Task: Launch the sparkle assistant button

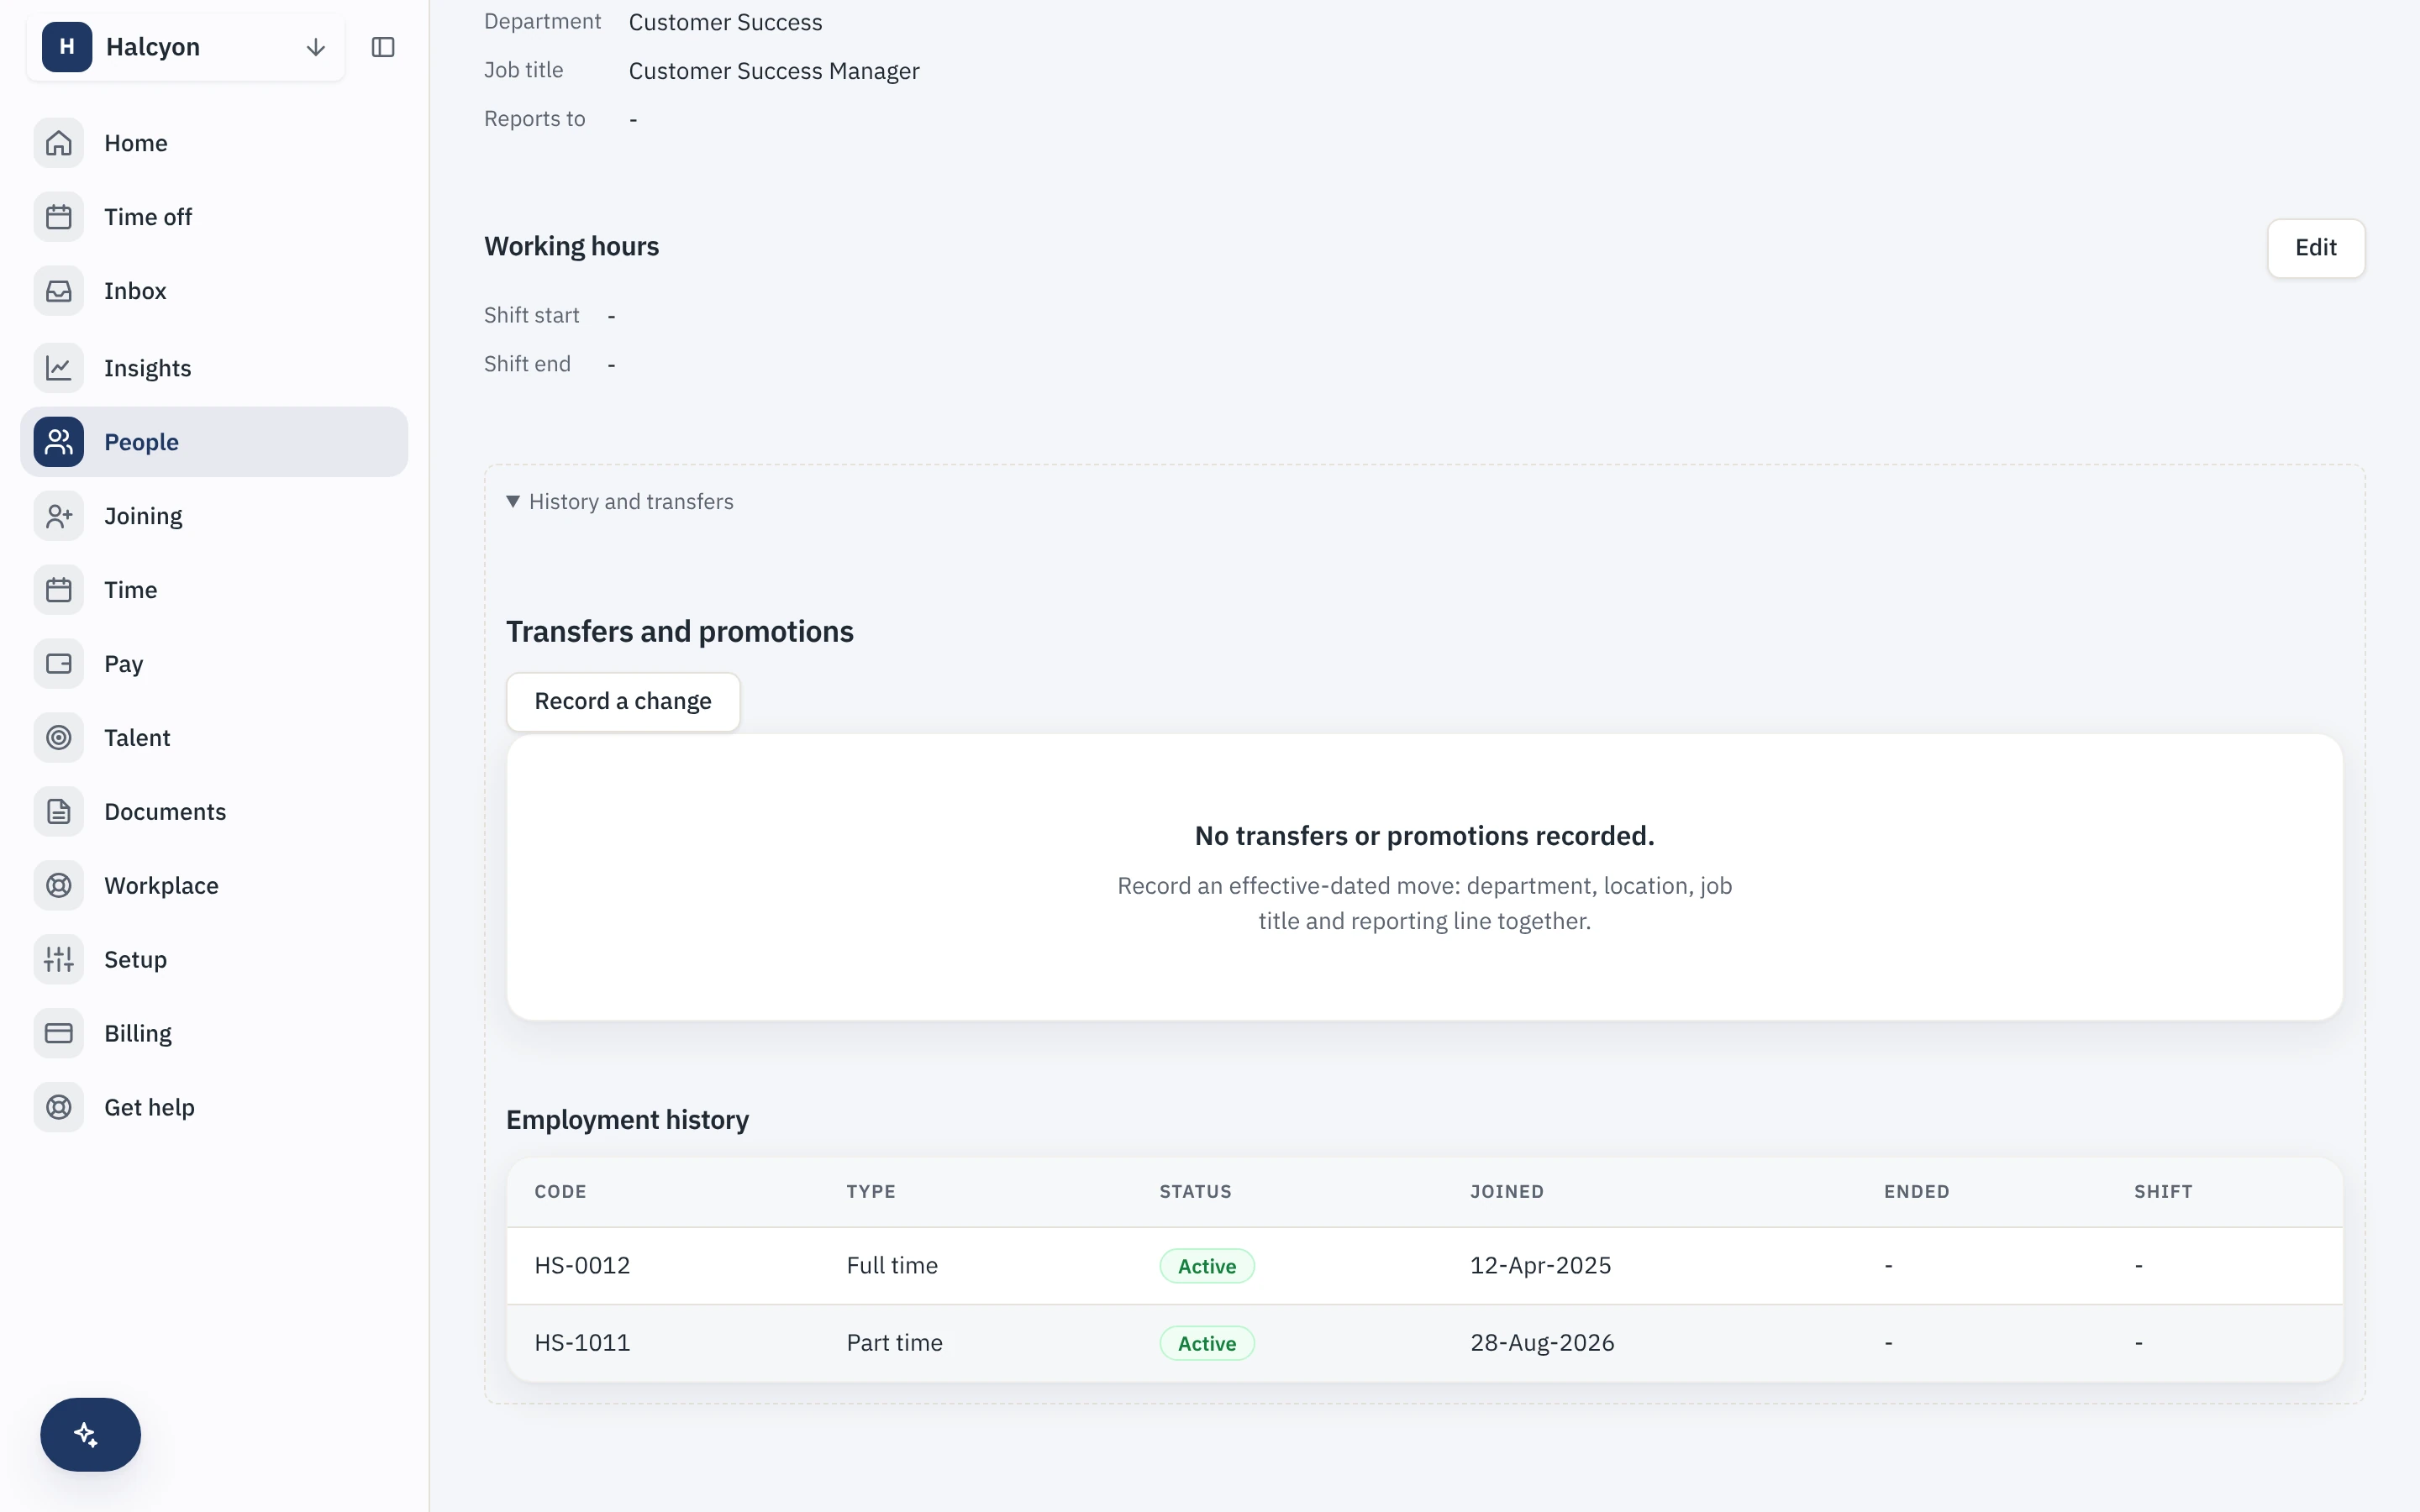Action: (x=90, y=1434)
